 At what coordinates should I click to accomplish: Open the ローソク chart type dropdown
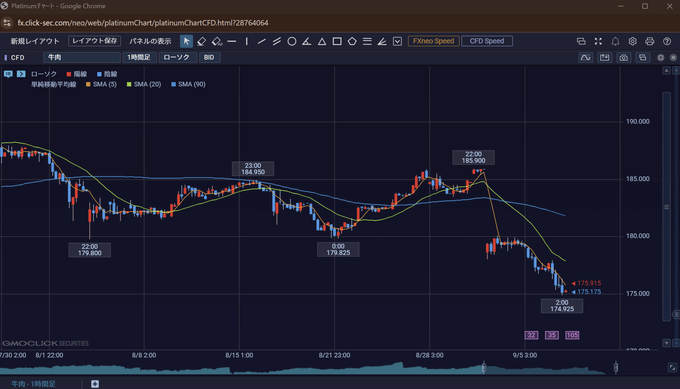(x=177, y=57)
